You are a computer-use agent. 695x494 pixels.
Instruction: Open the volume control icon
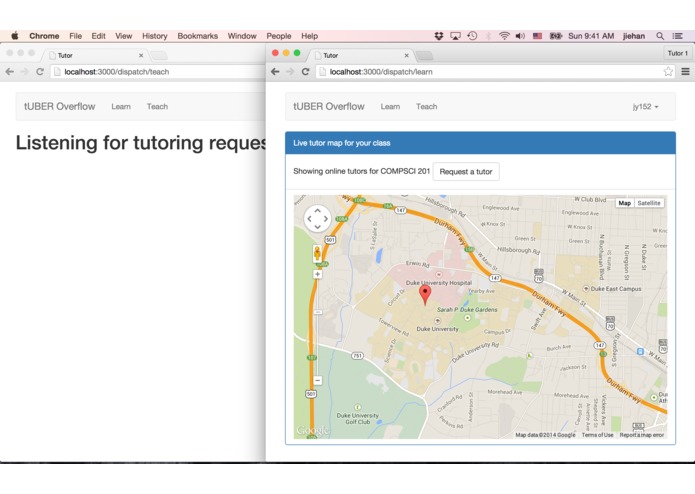(520, 36)
